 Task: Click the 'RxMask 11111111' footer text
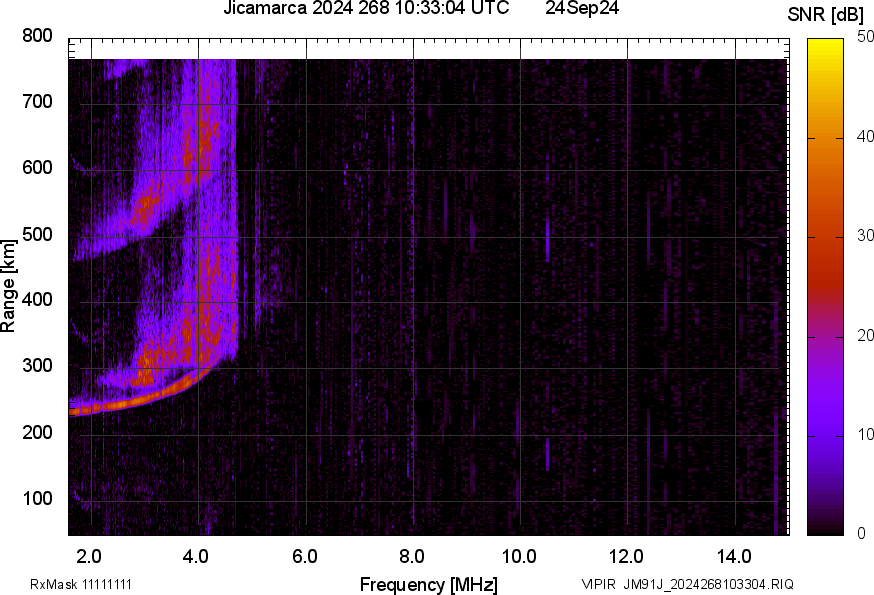(x=81, y=584)
